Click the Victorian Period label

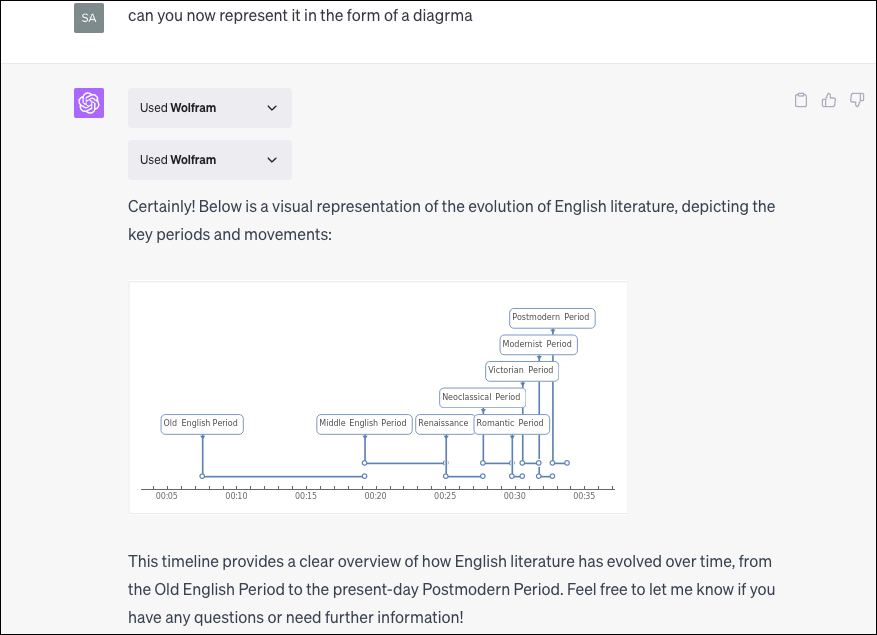tap(521, 370)
